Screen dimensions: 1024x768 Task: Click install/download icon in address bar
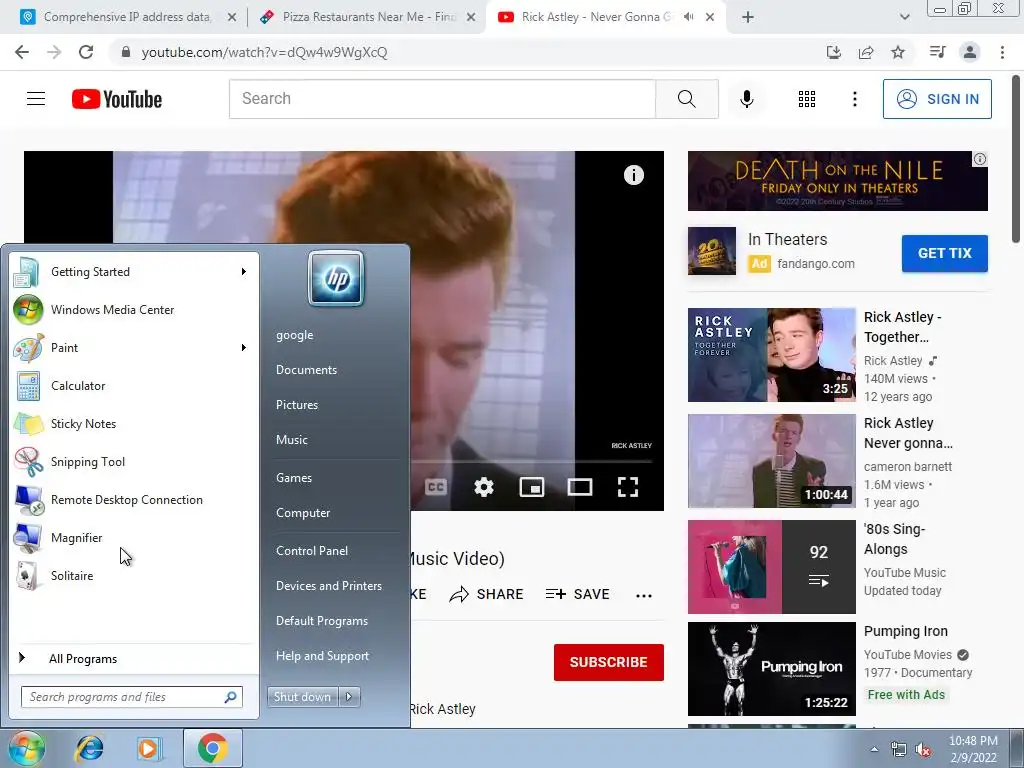pyautogui.click(x=833, y=52)
